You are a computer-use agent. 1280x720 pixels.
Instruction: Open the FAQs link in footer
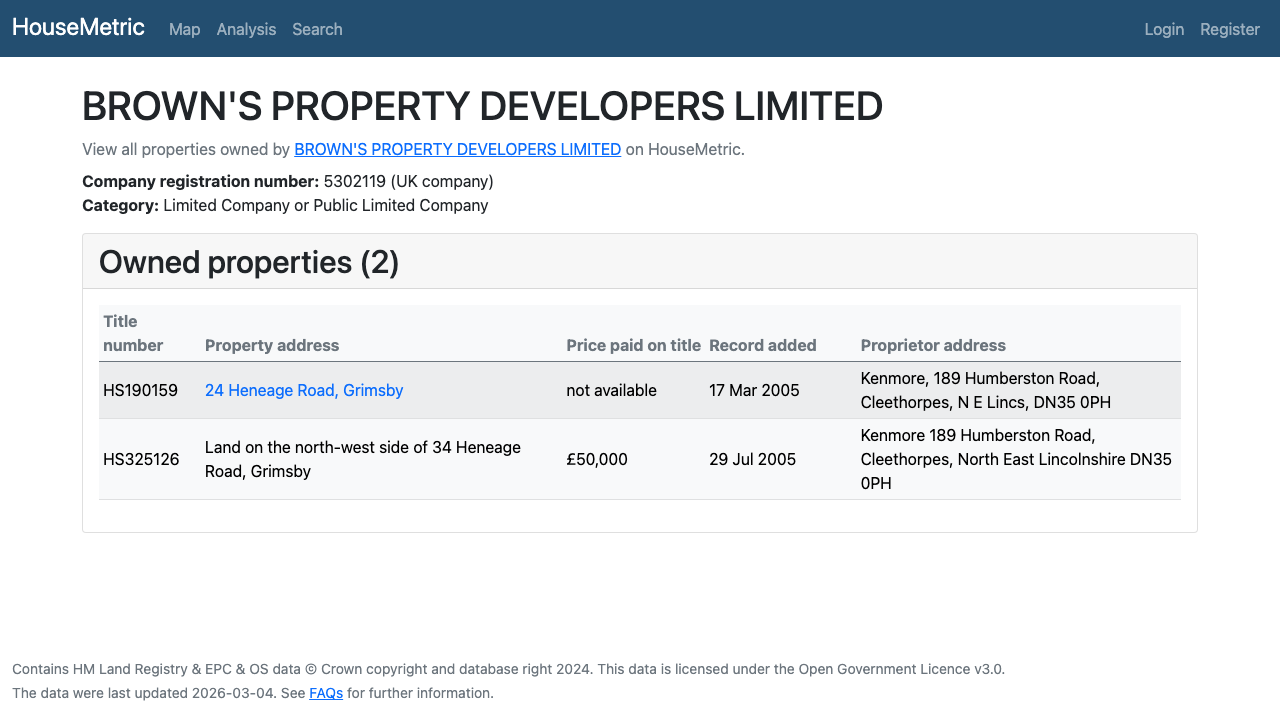click(326, 693)
